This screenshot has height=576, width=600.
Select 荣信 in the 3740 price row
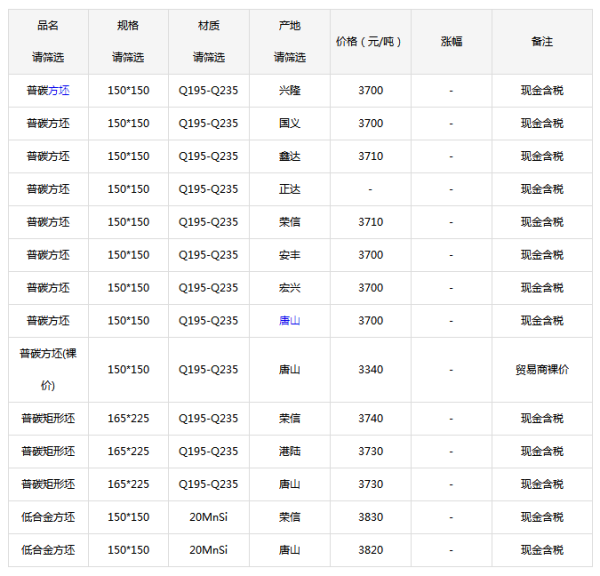[x=290, y=418]
